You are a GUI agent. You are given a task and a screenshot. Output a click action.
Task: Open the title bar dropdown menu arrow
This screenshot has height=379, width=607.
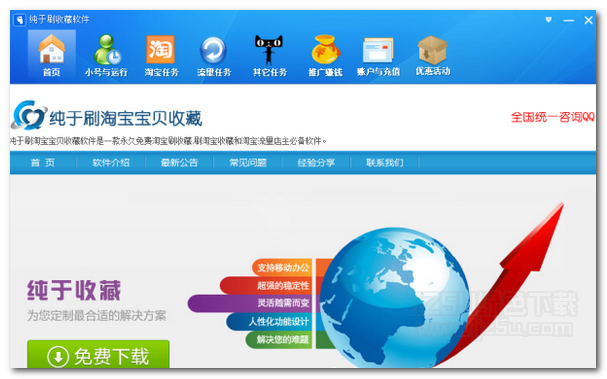click(x=548, y=19)
